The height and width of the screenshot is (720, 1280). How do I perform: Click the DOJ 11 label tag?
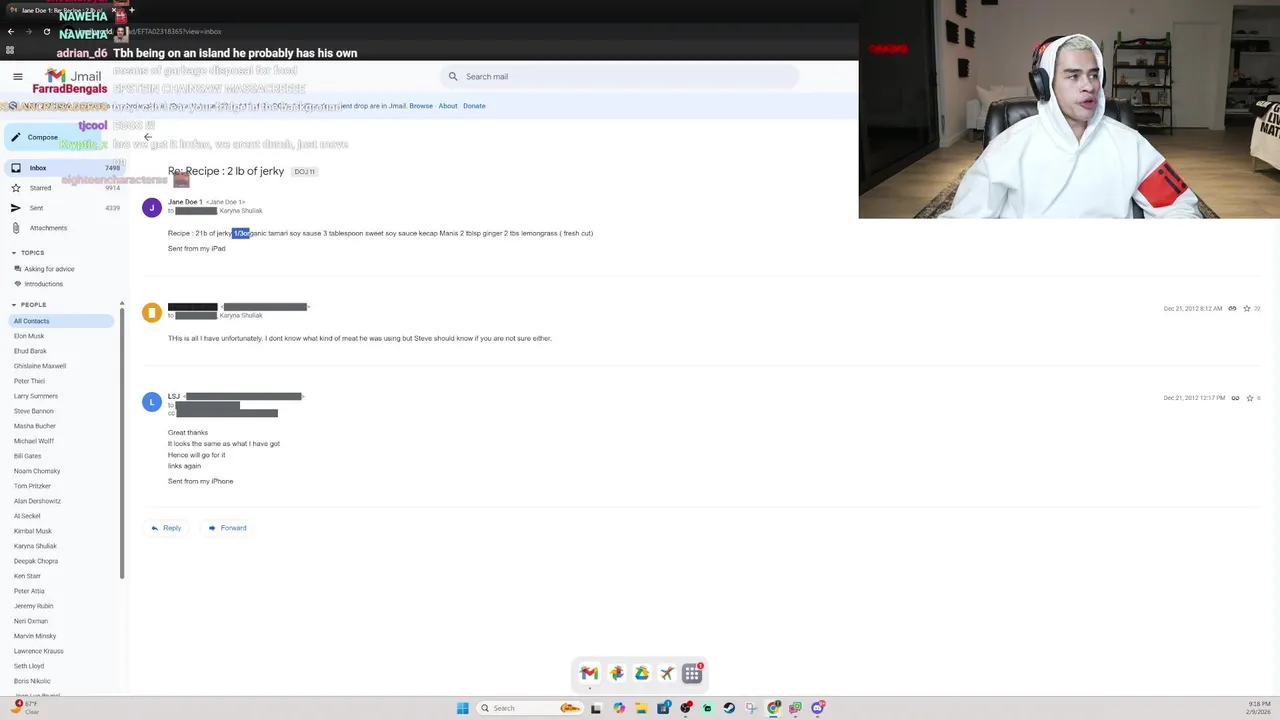304,172
